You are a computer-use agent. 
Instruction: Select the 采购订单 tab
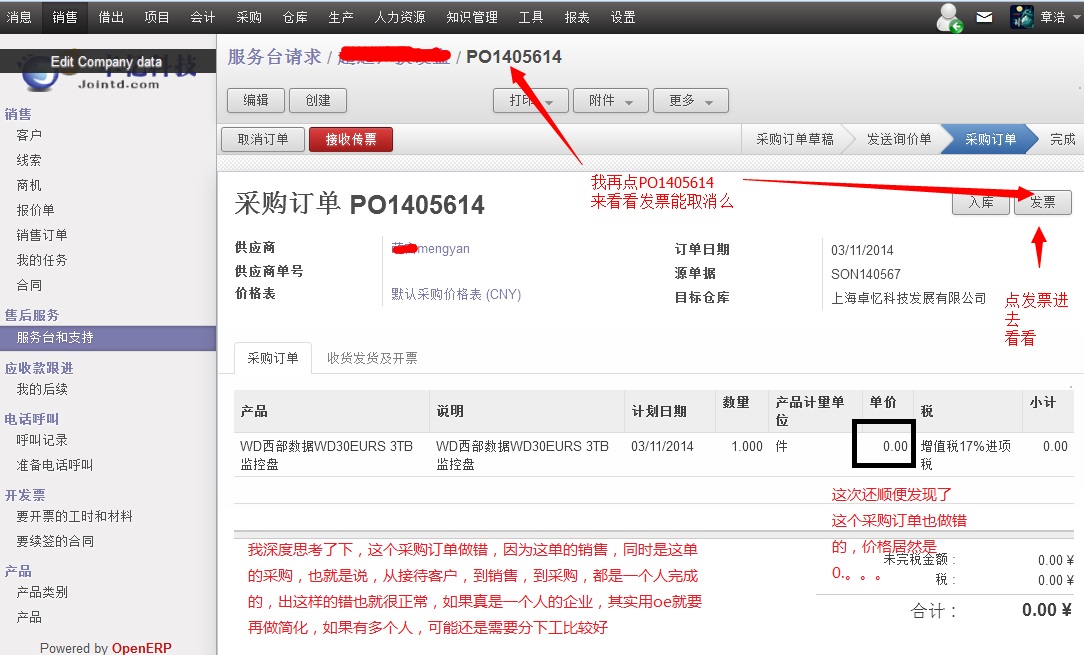coord(272,358)
